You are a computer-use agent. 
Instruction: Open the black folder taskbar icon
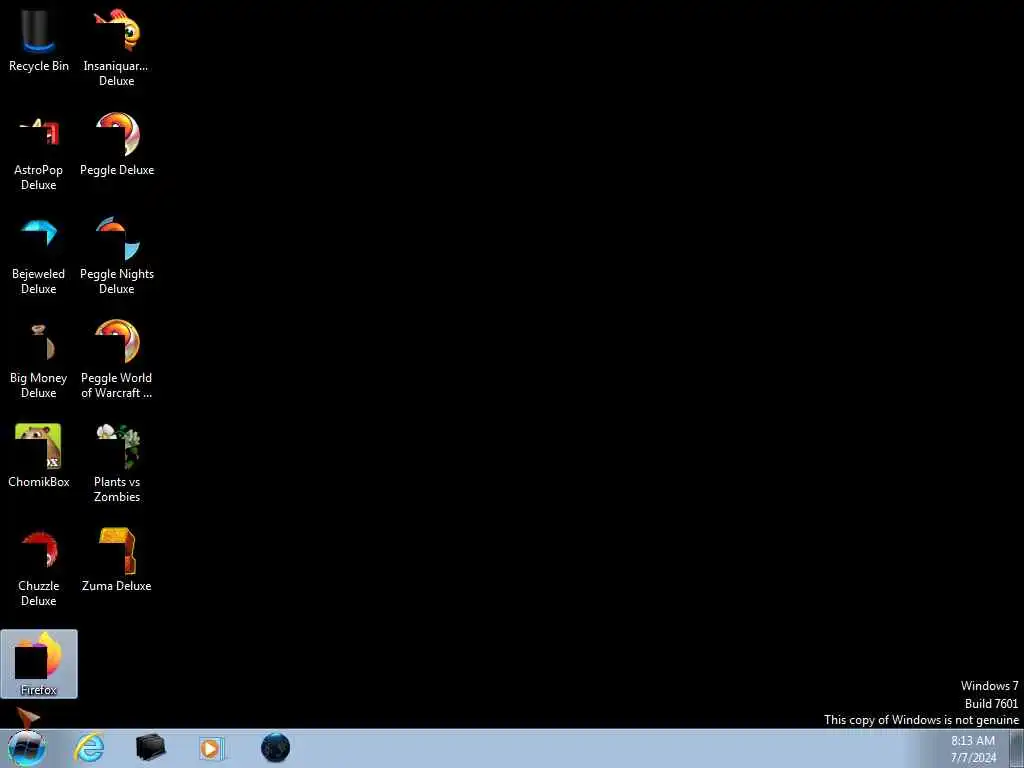(x=150, y=748)
